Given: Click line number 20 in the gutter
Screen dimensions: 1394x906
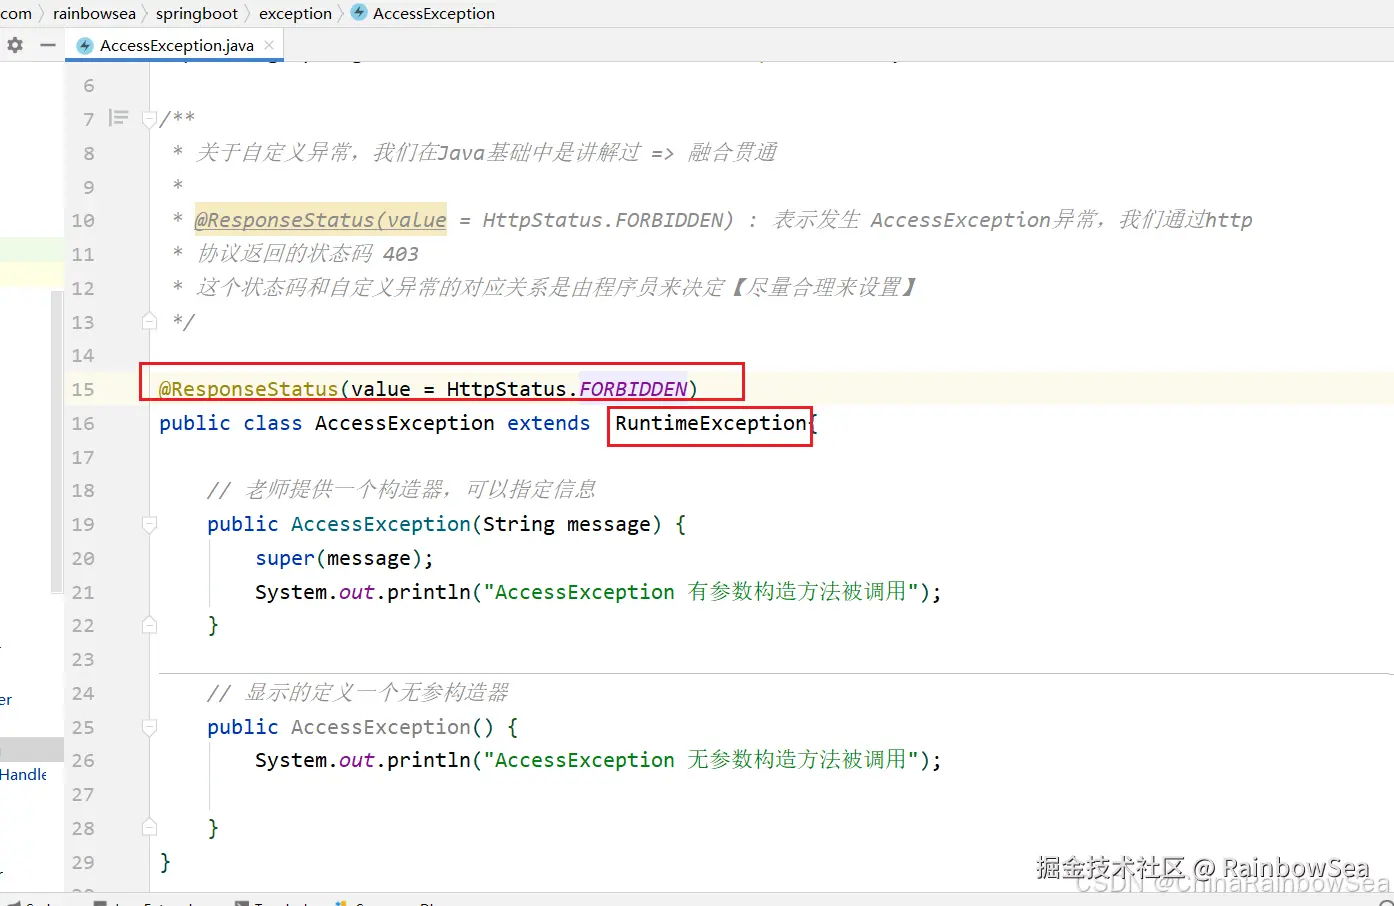Looking at the screenshot, I should pos(83,558).
